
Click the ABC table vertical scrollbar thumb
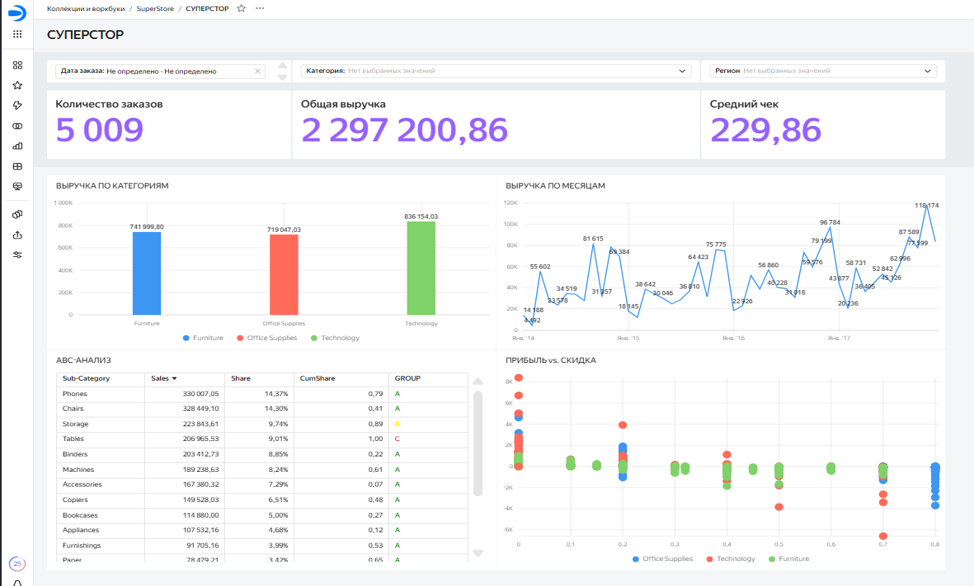click(x=478, y=443)
